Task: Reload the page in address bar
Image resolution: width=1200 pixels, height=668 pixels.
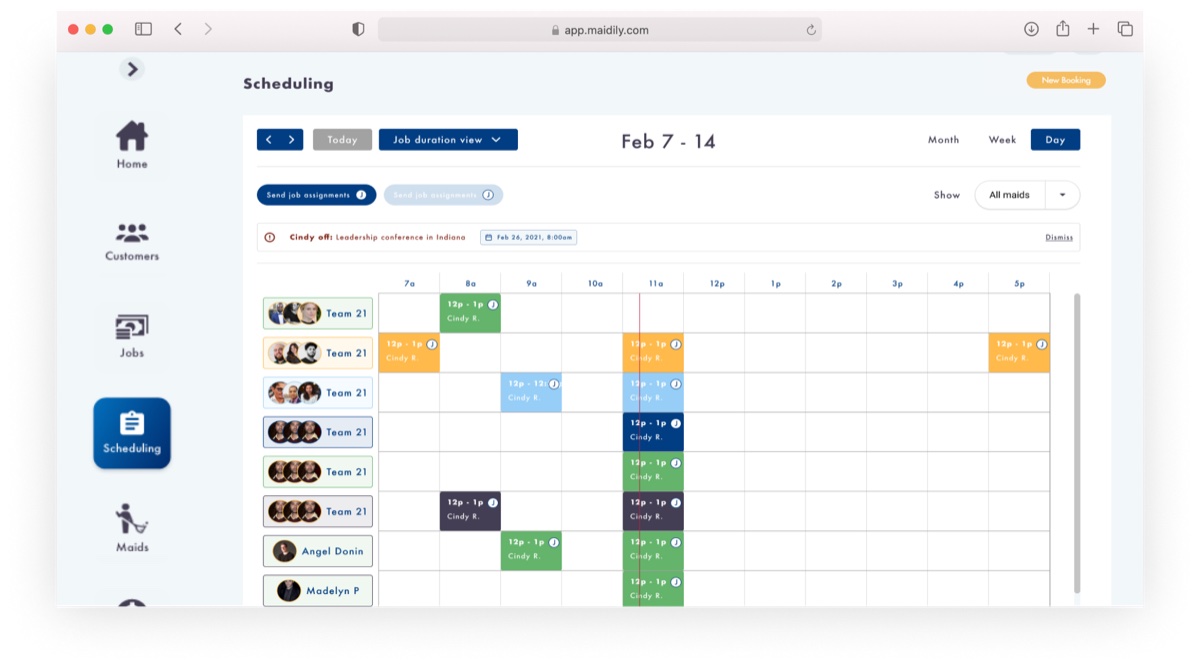Action: 811,30
